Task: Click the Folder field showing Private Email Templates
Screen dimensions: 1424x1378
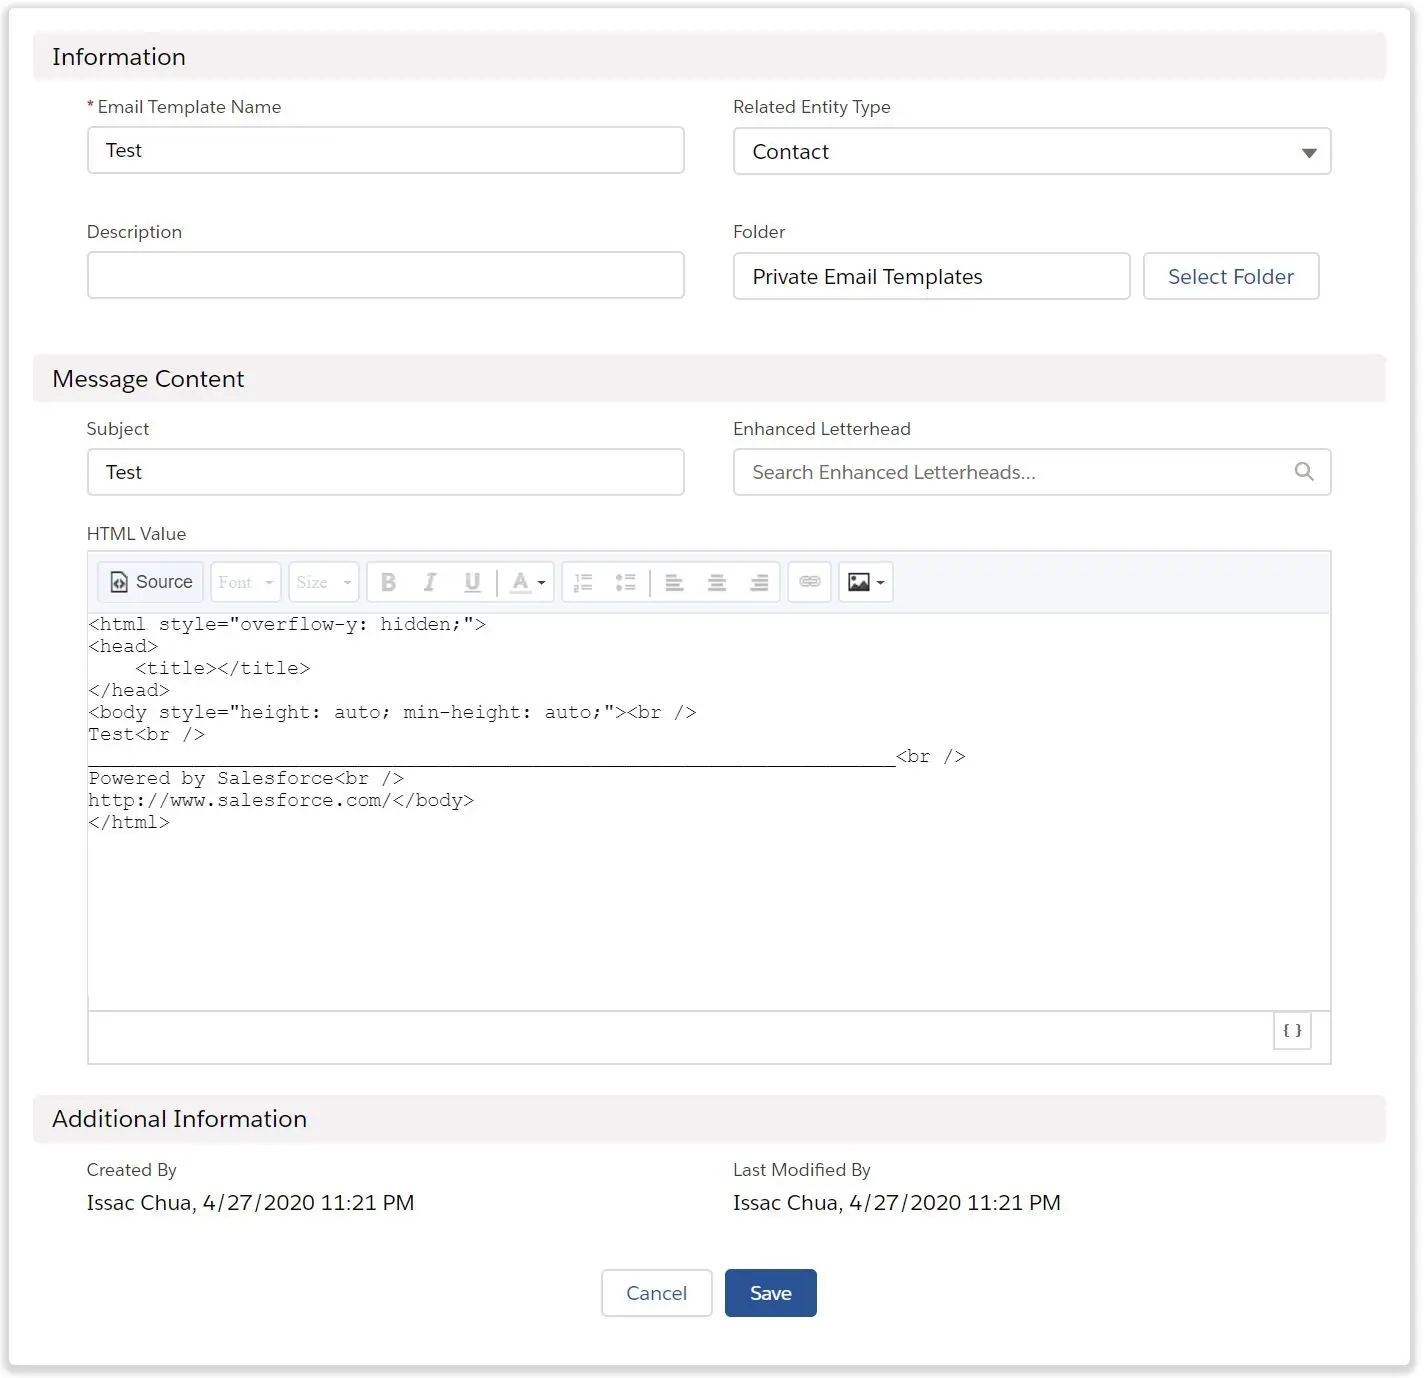Action: point(932,276)
